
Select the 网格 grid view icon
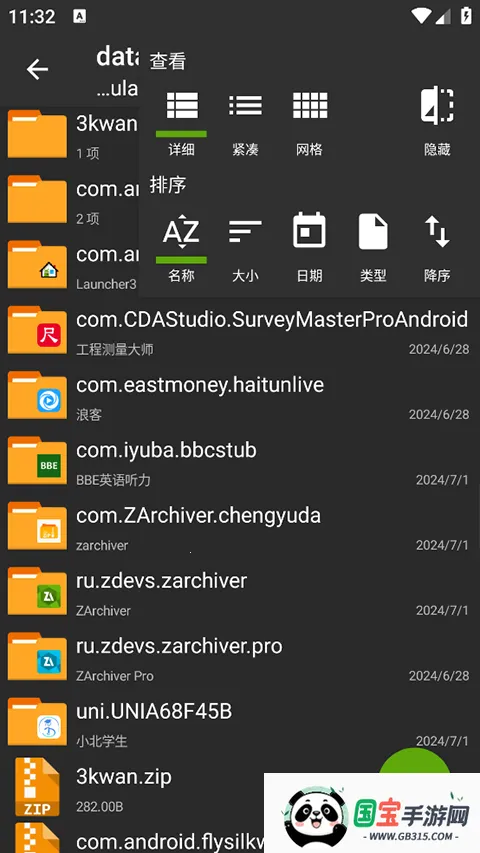point(310,106)
